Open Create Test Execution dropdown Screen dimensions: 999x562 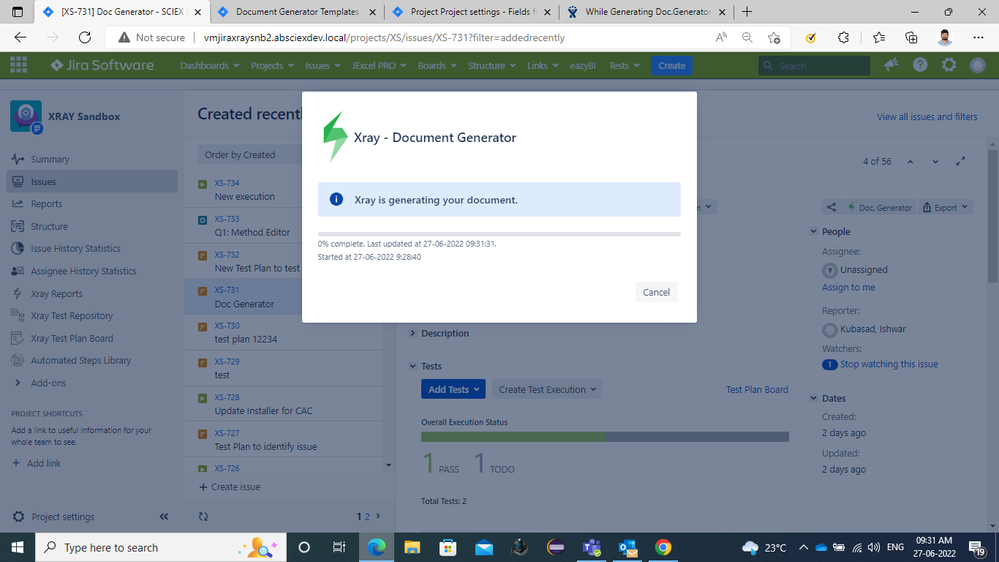(547, 389)
